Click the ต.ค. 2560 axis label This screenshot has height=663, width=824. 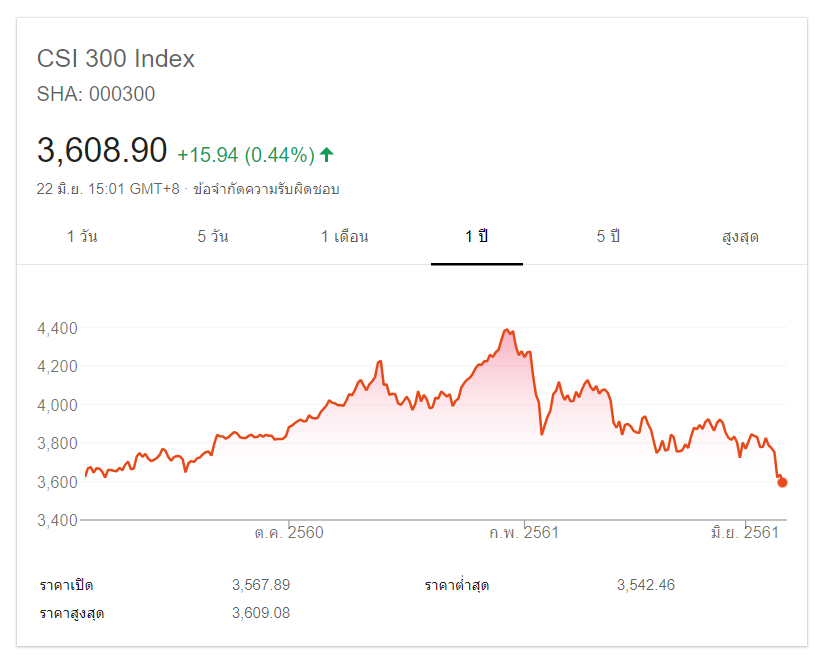(x=289, y=533)
